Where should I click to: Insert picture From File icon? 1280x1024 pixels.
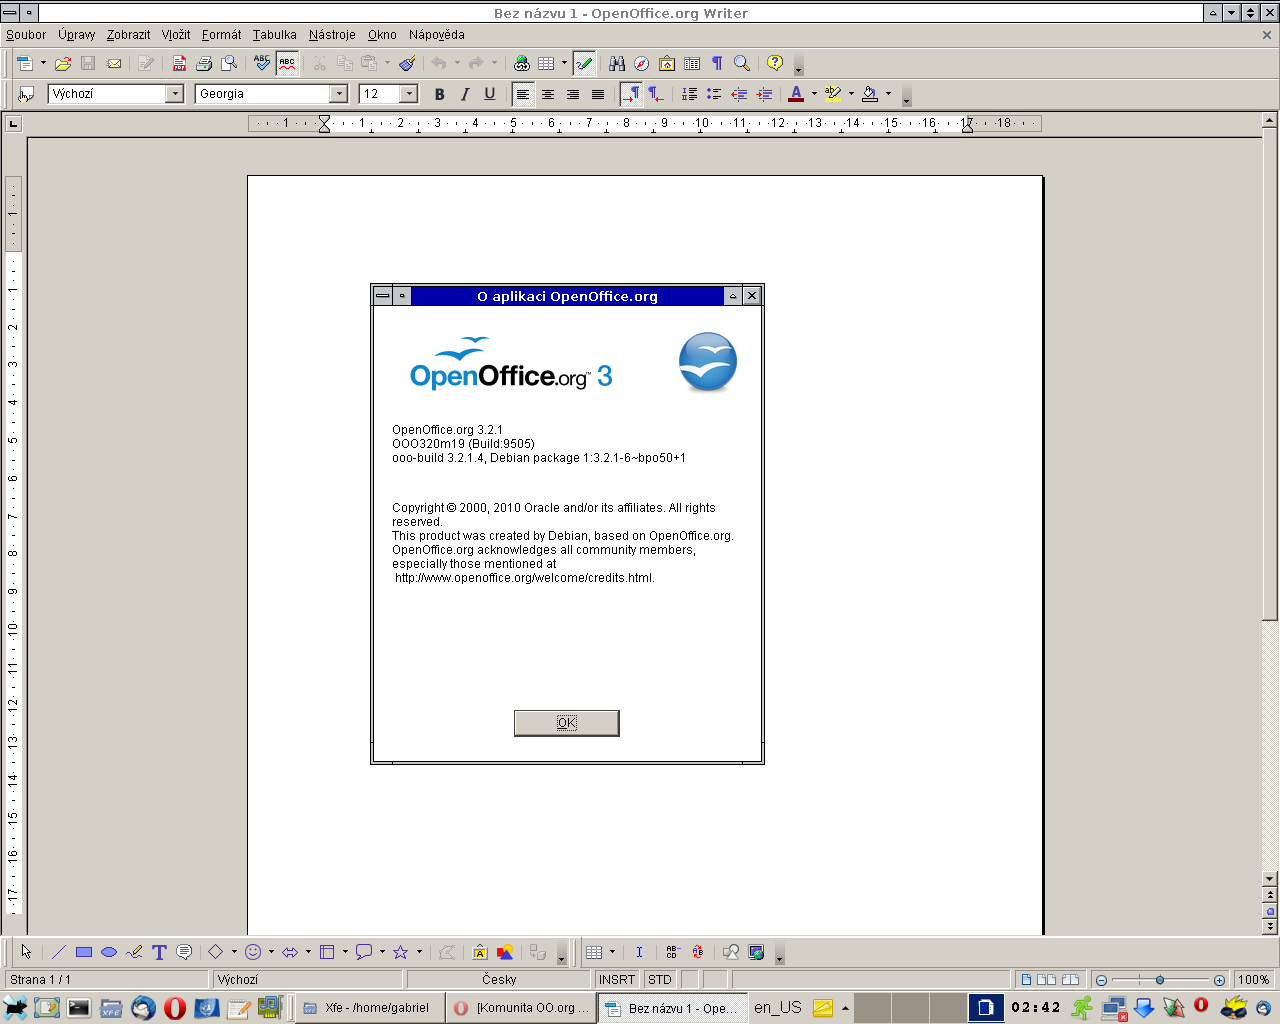pyautogui.click(x=505, y=952)
